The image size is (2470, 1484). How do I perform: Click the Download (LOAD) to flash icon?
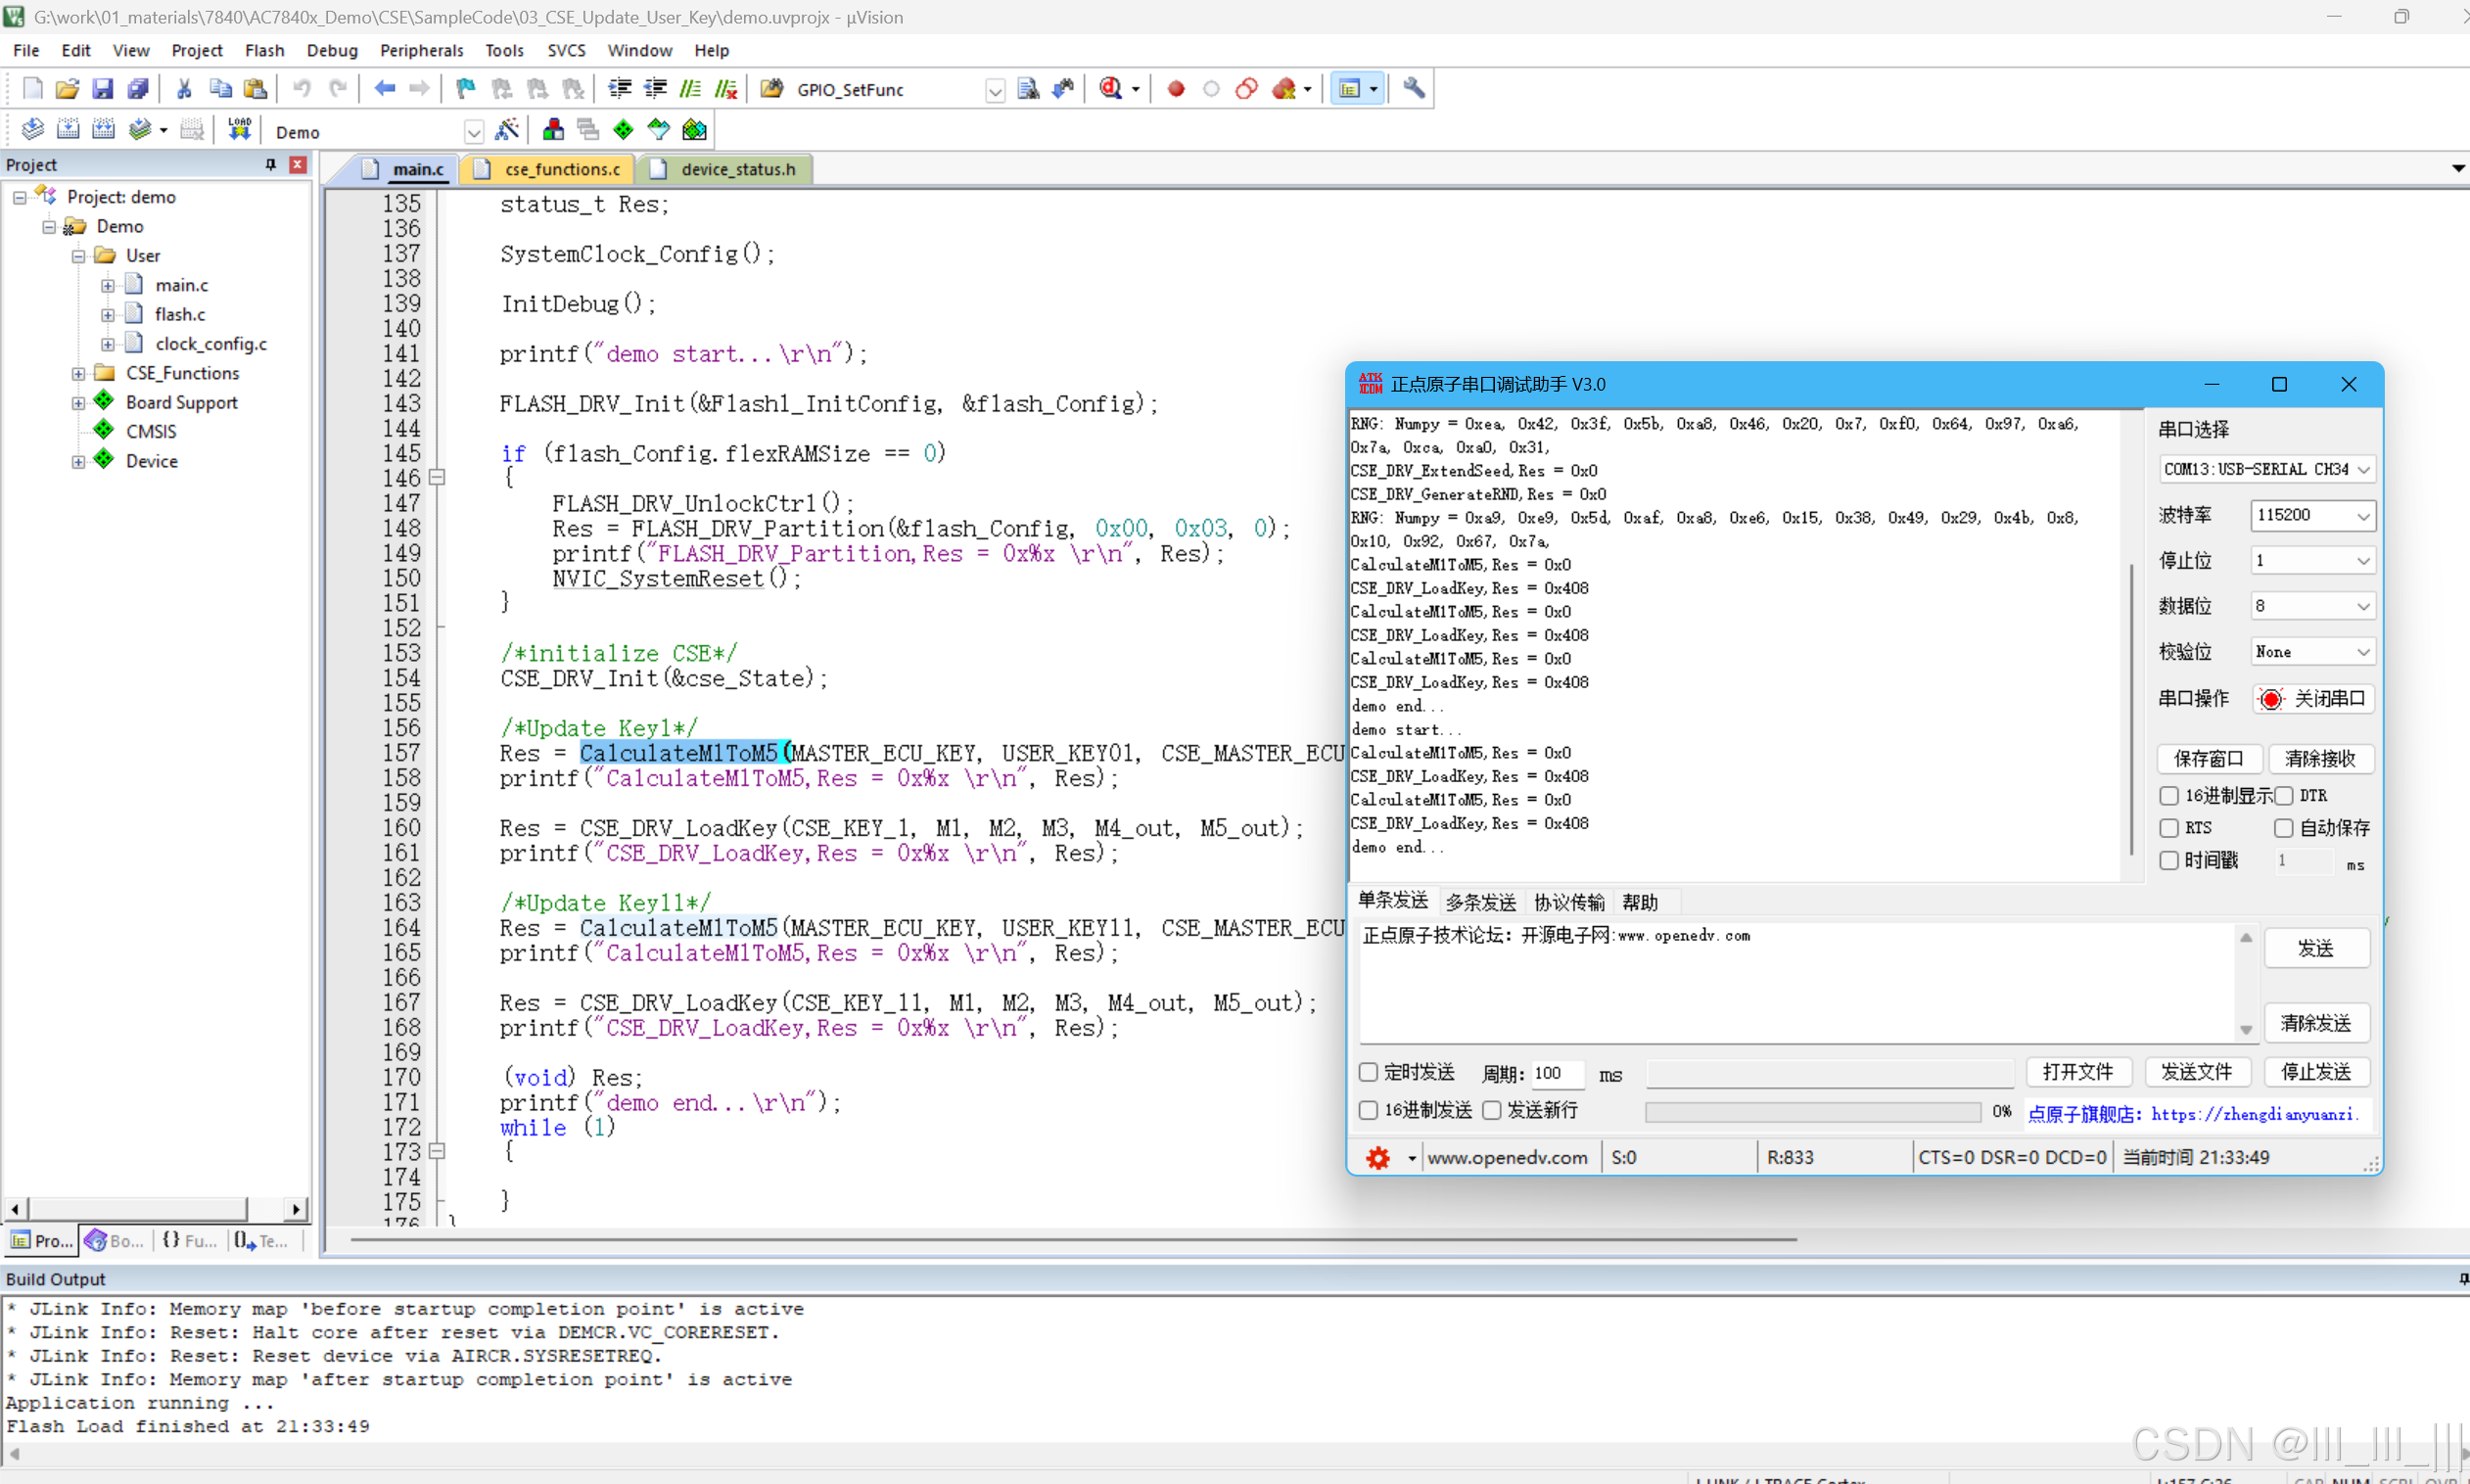[239, 130]
